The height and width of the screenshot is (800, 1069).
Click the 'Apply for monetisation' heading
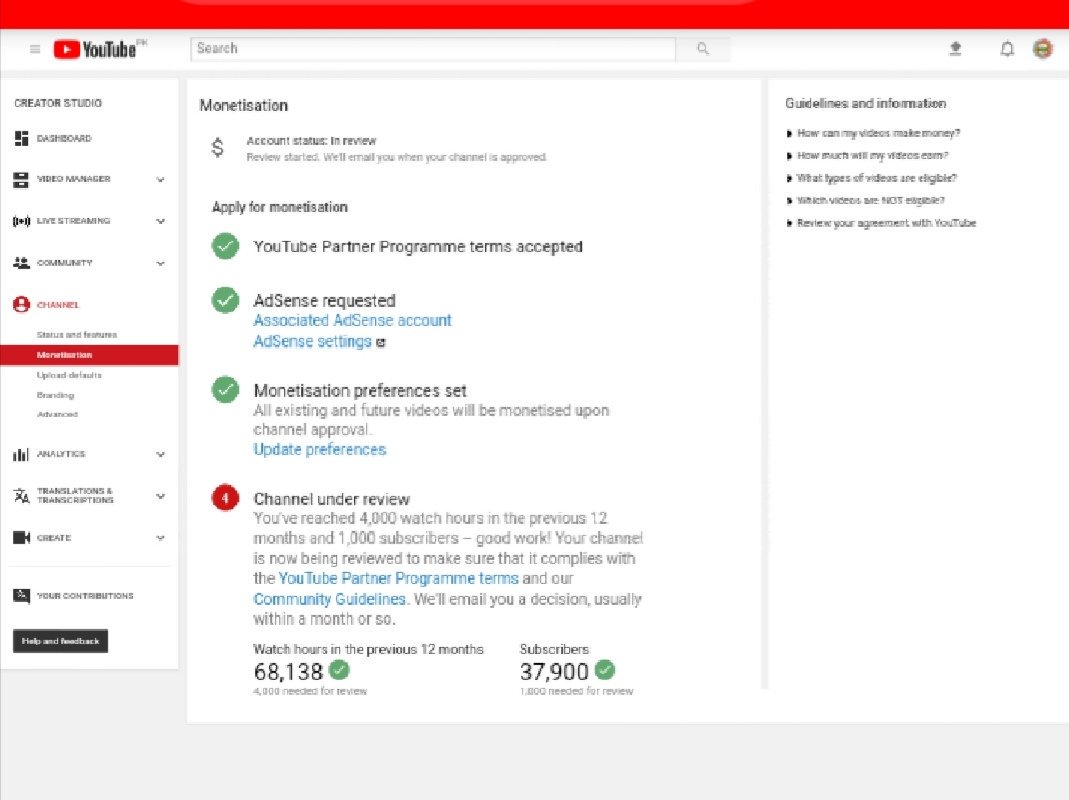pos(280,207)
